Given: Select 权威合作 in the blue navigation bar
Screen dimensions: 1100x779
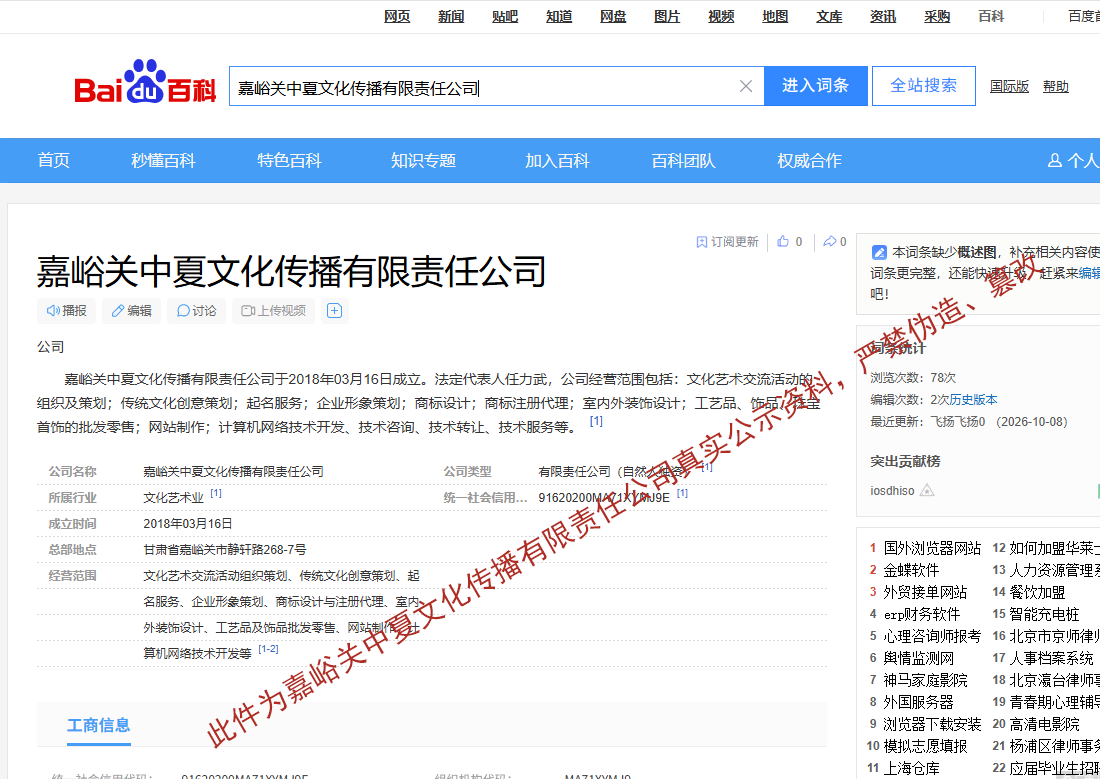Looking at the screenshot, I should [809, 160].
